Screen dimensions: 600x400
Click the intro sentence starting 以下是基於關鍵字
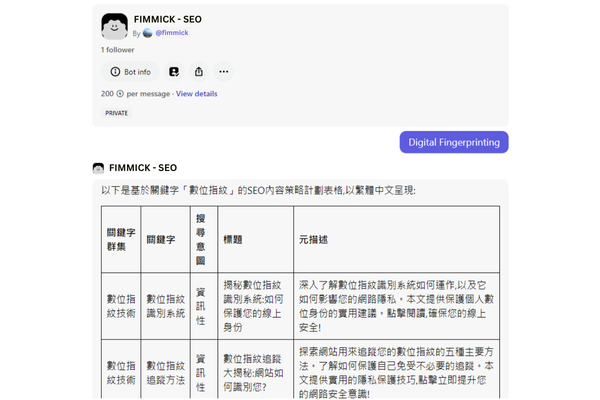point(258,190)
